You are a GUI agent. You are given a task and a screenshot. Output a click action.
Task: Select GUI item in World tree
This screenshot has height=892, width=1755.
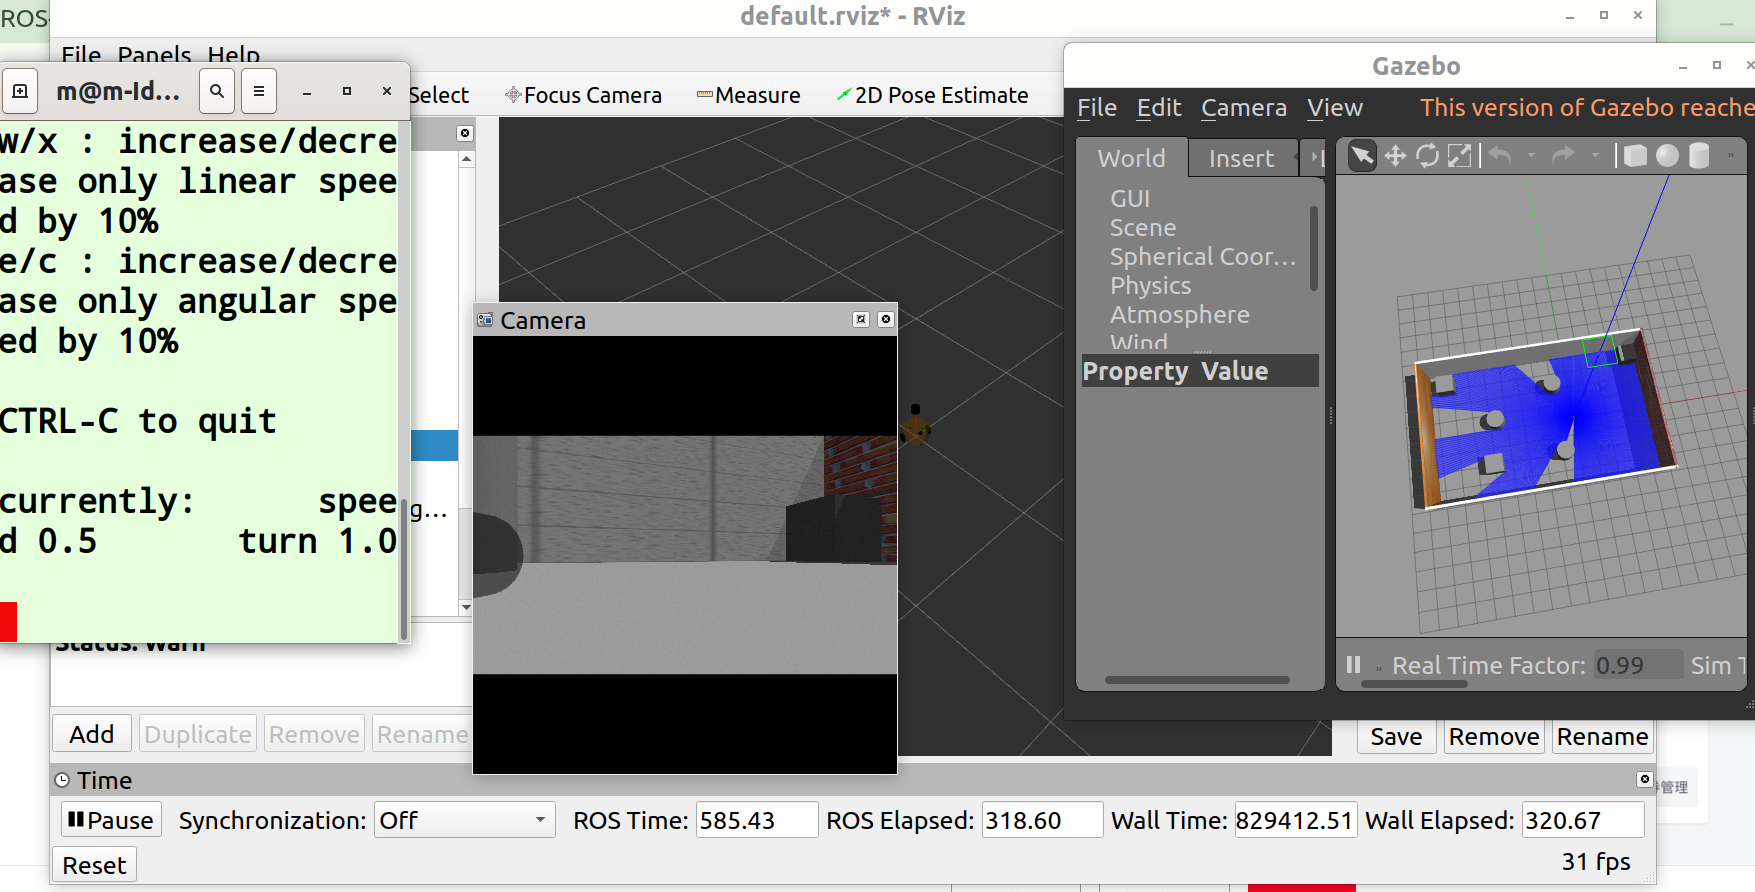click(1130, 198)
